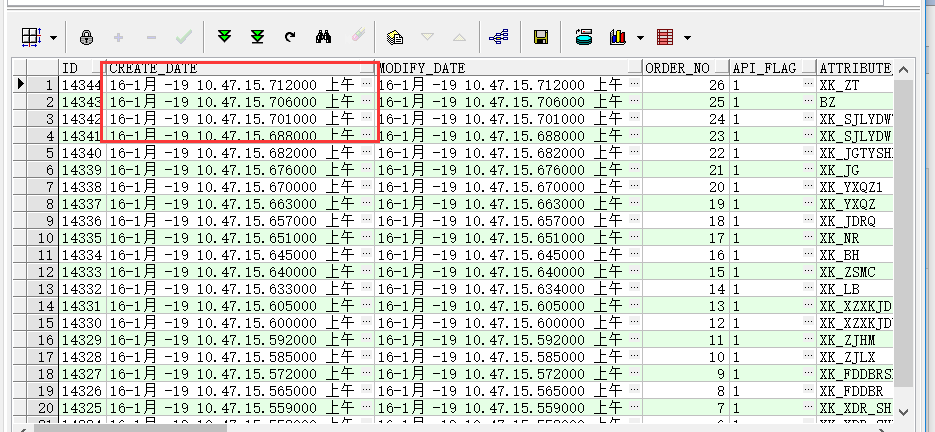Click the Previous Record up-triangle icon

coord(459,37)
